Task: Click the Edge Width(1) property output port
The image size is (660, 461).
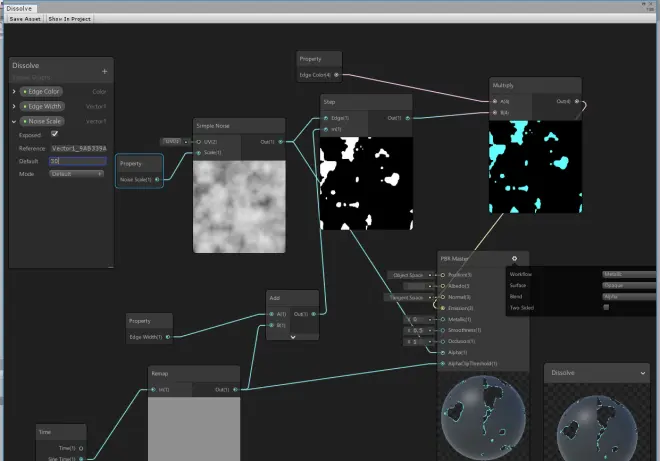Action: 168,337
